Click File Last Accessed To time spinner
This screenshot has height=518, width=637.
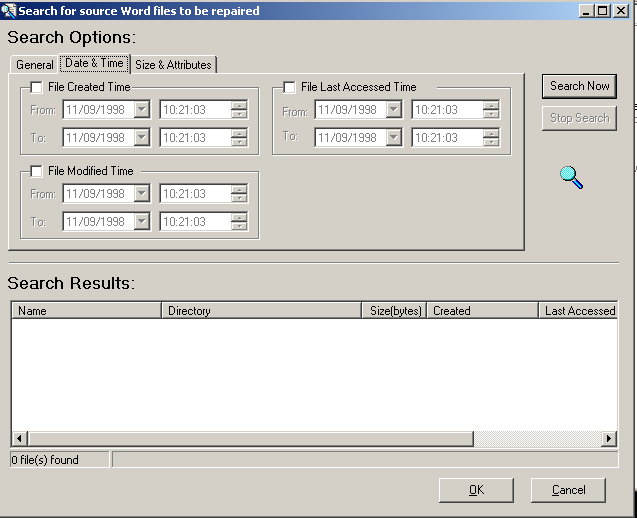(491, 137)
